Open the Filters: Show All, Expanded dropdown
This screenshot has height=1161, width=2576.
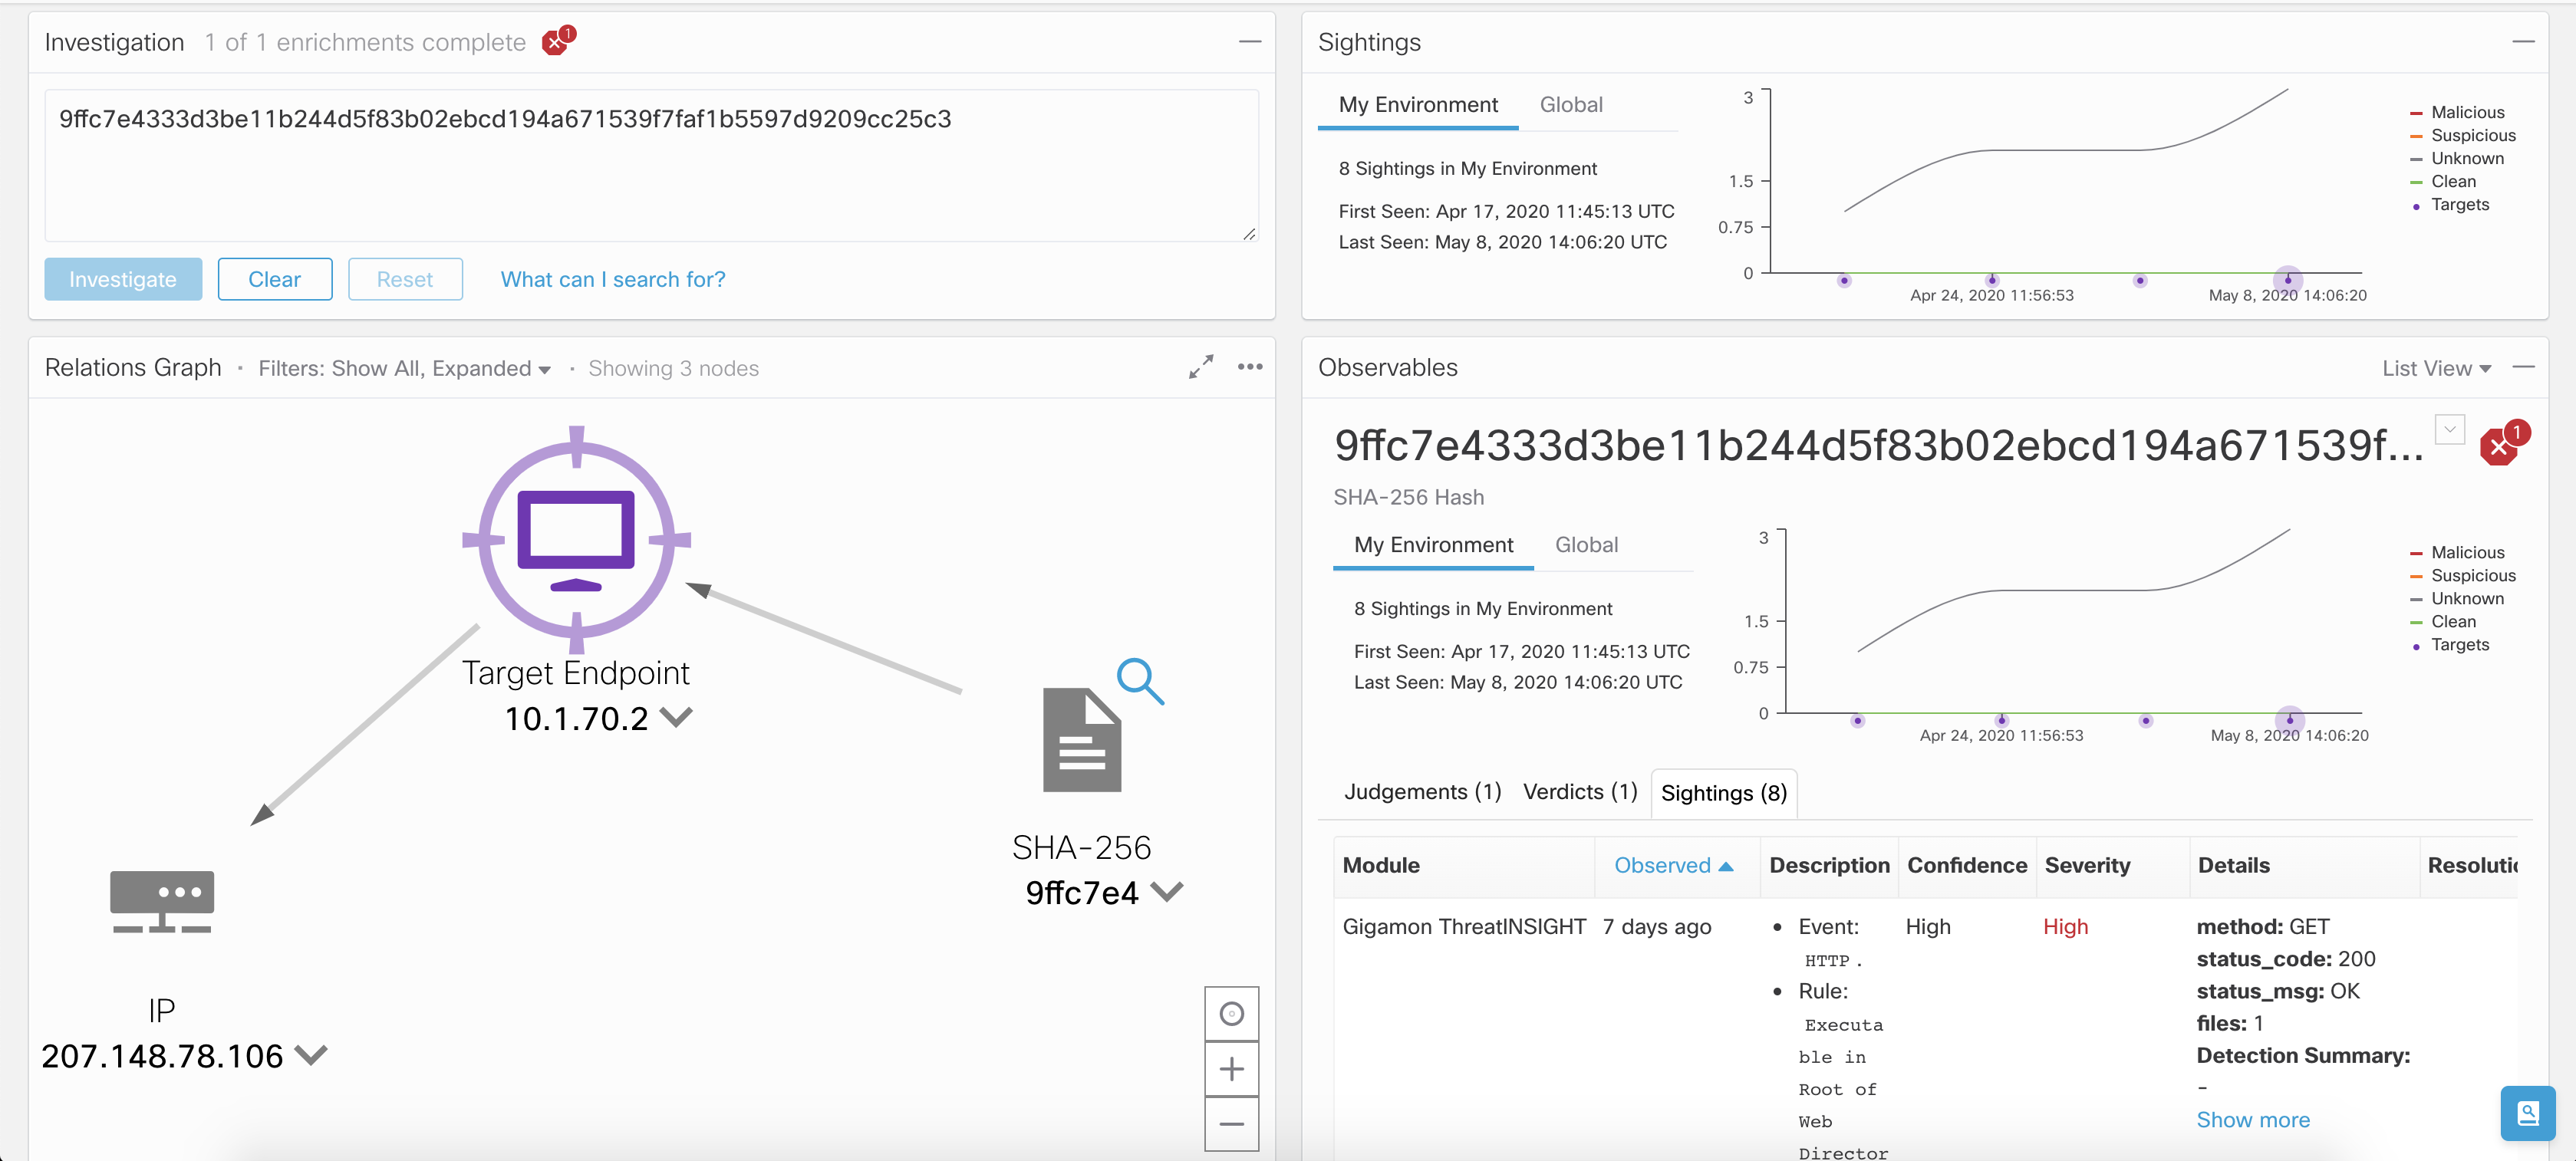pos(404,369)
